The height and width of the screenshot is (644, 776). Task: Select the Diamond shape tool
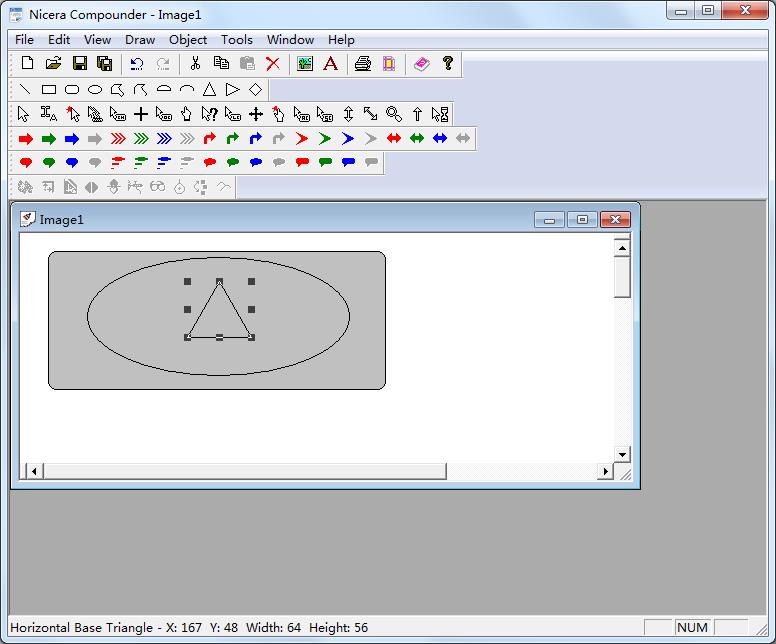255,90
